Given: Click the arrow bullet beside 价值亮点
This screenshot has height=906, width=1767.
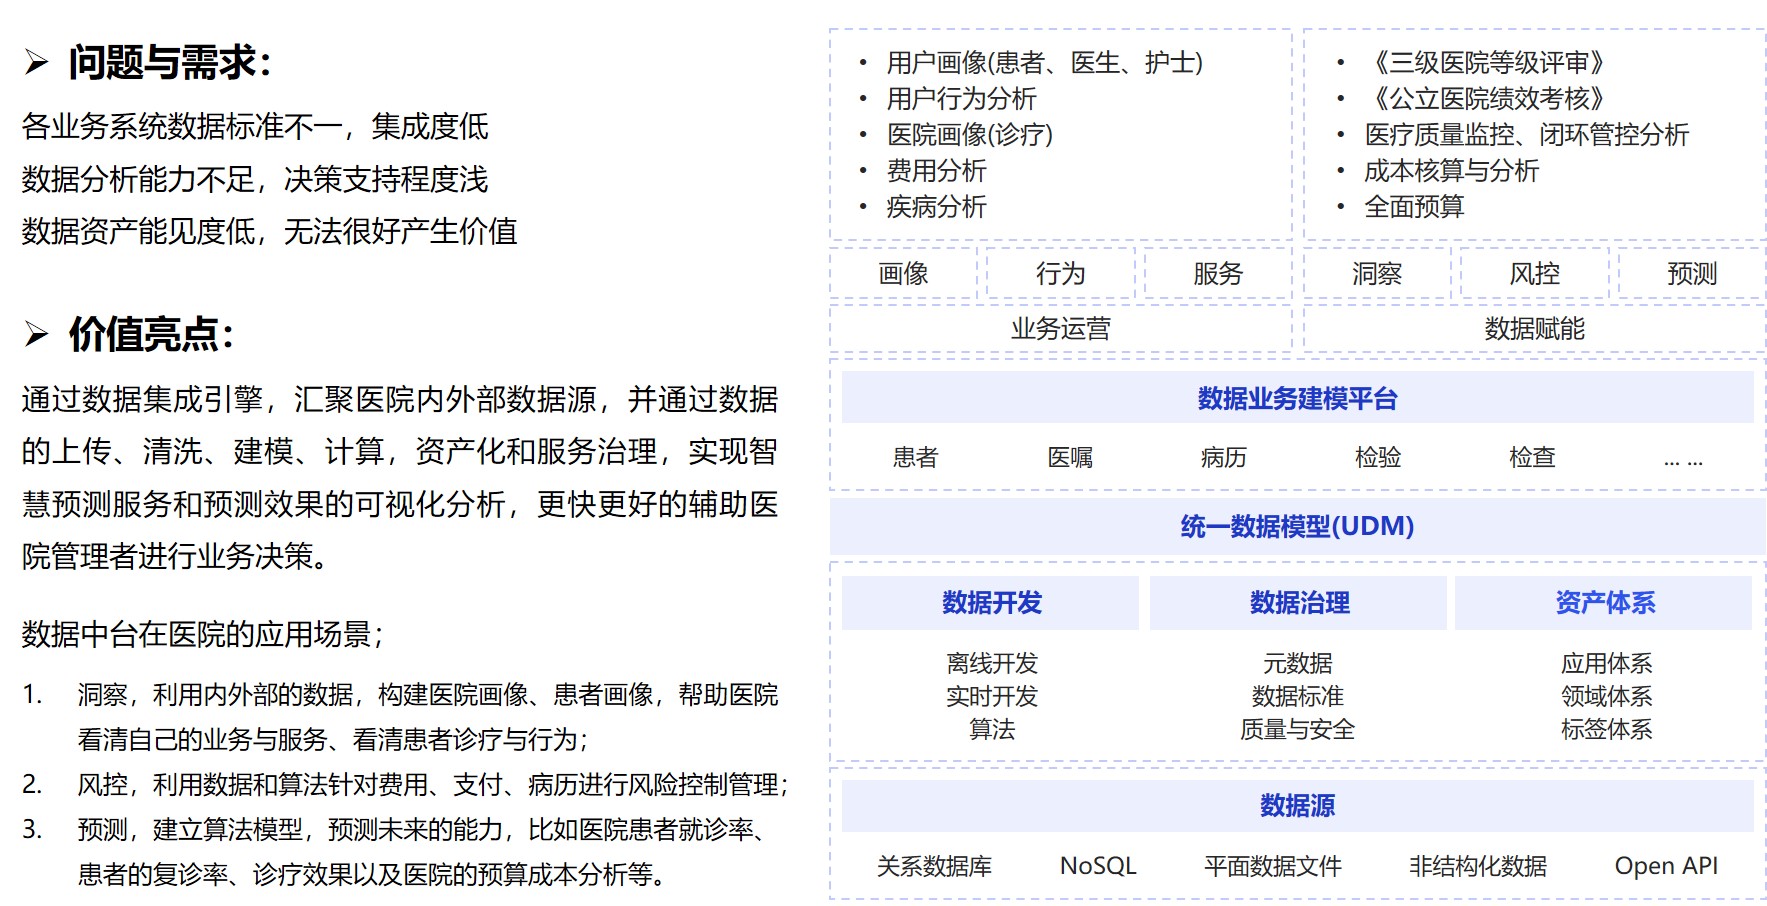Looking at the screenshot, I should 36,334.
